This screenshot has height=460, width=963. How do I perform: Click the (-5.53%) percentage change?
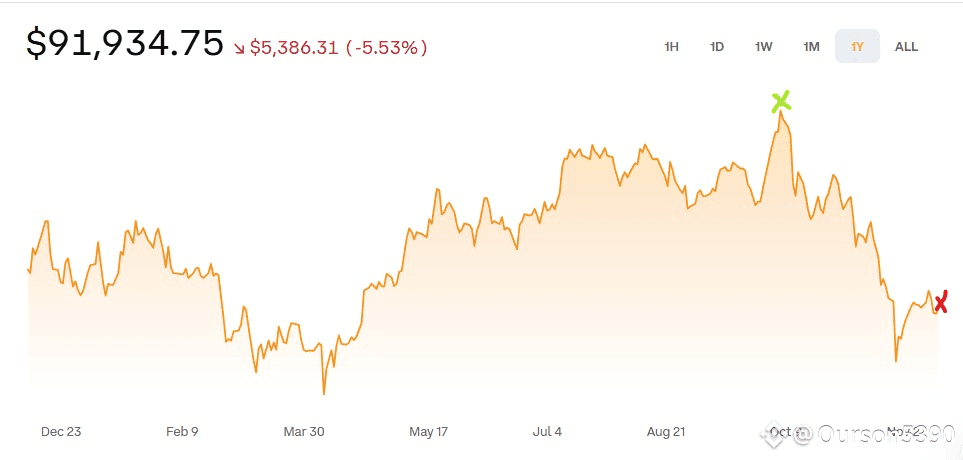point(386,47)
